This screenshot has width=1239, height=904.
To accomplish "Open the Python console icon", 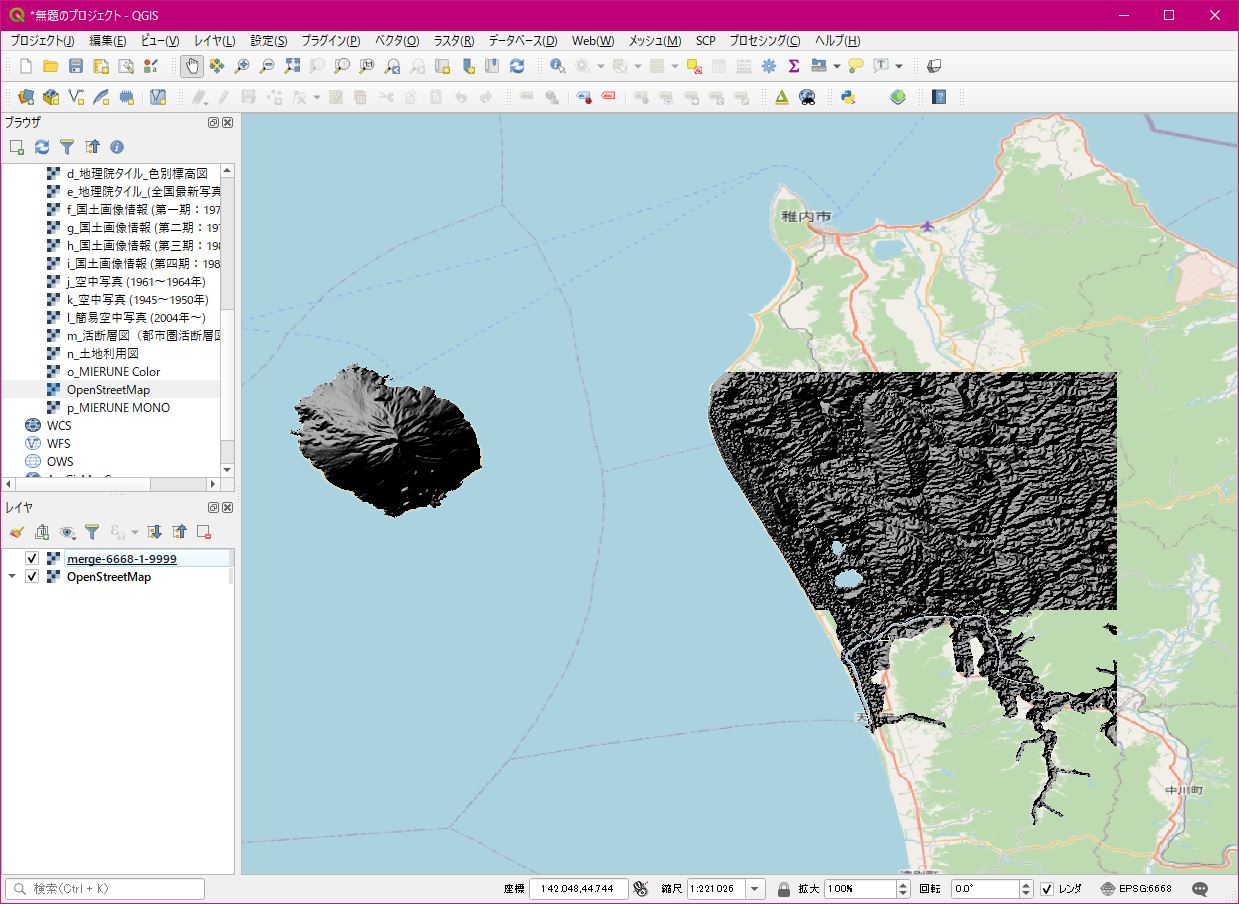I will (x=847, y=97).
